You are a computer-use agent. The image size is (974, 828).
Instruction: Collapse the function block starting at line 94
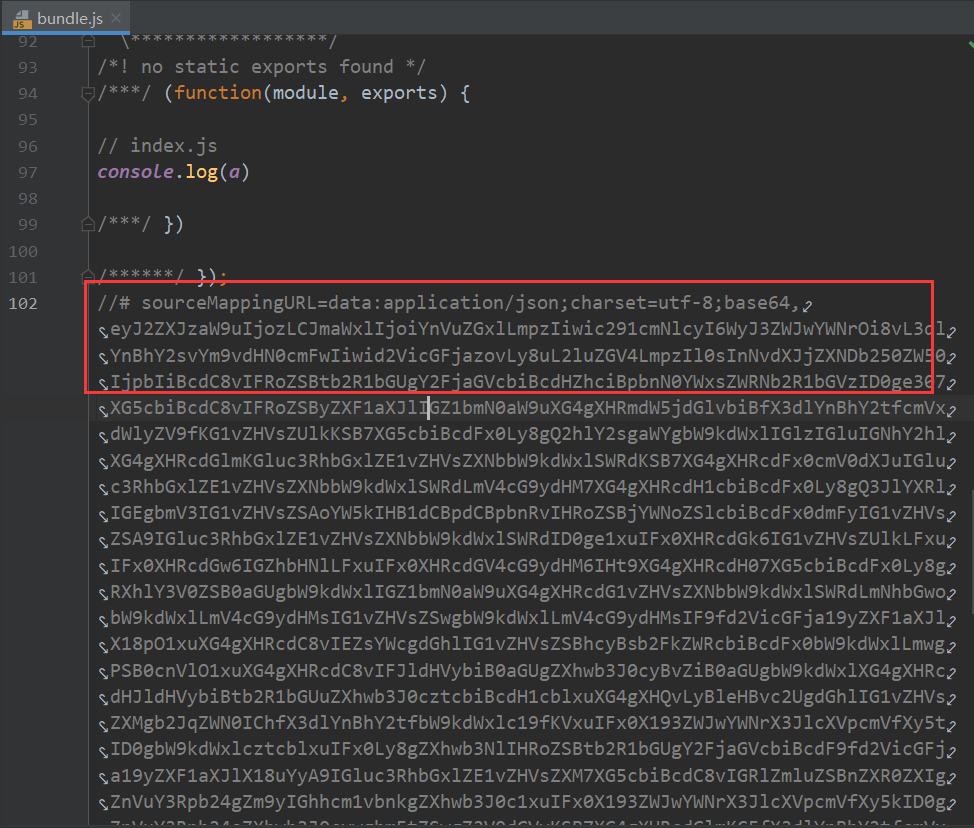click(87, 93)
